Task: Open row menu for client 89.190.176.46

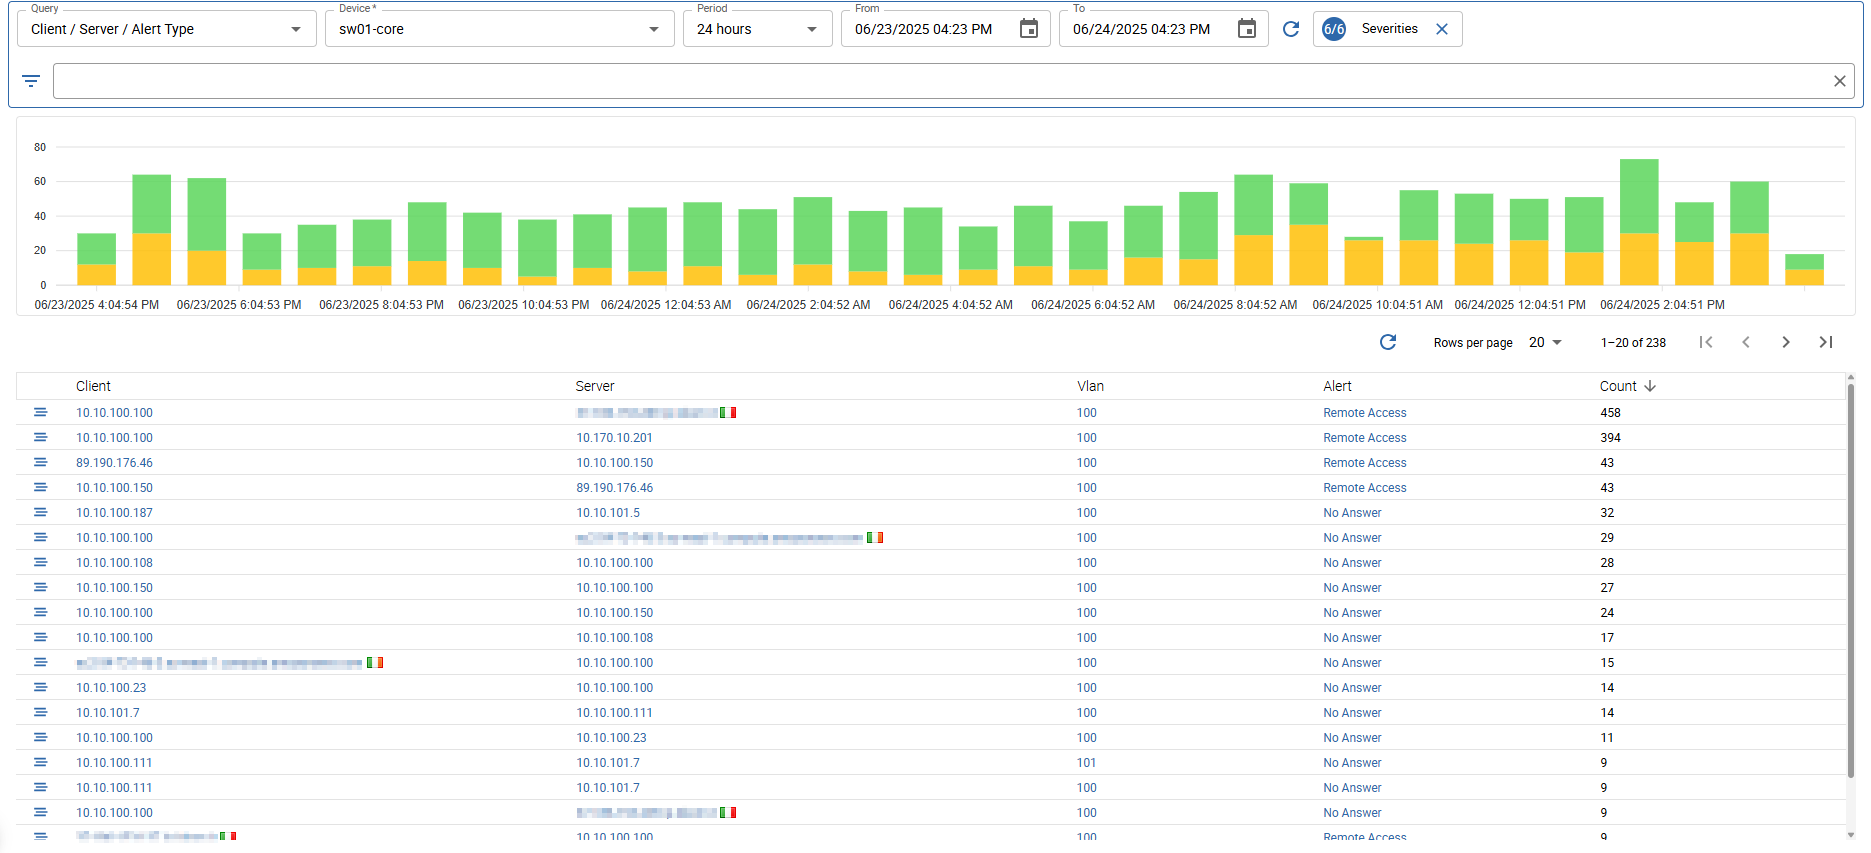Action: click(x=40, y=462)
